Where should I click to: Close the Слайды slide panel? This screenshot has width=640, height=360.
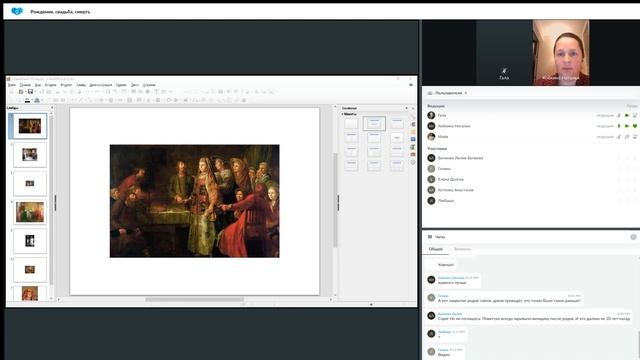tap(51, 108)
